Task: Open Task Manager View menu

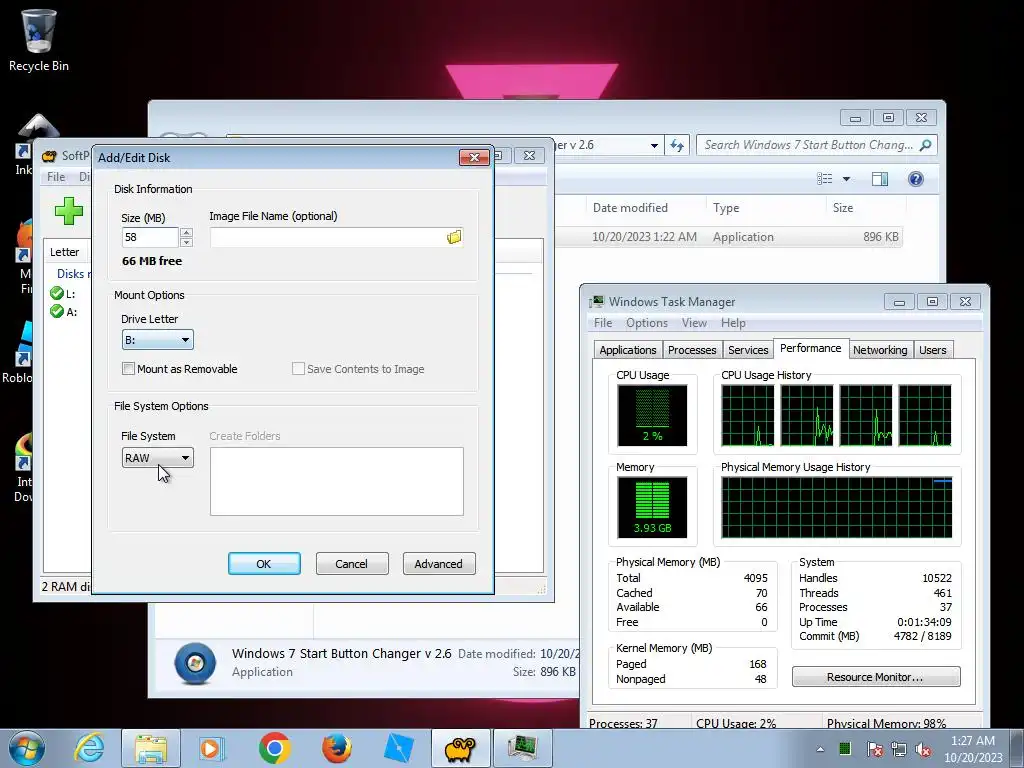Action: (x=694, y=323)
